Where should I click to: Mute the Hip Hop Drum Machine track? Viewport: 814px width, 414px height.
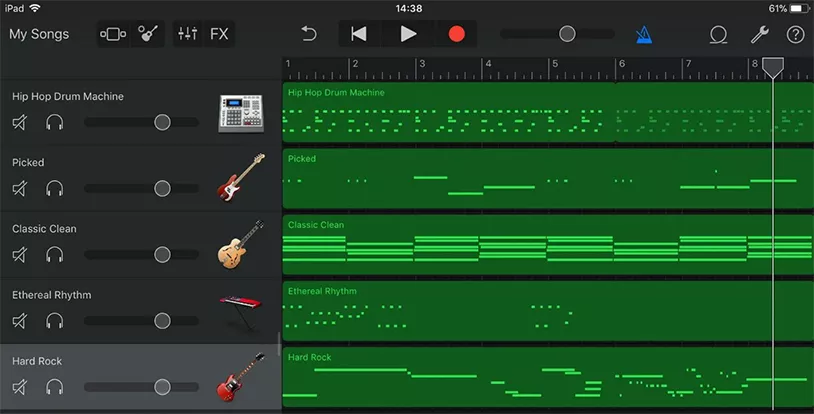click(x=19, y=123)
